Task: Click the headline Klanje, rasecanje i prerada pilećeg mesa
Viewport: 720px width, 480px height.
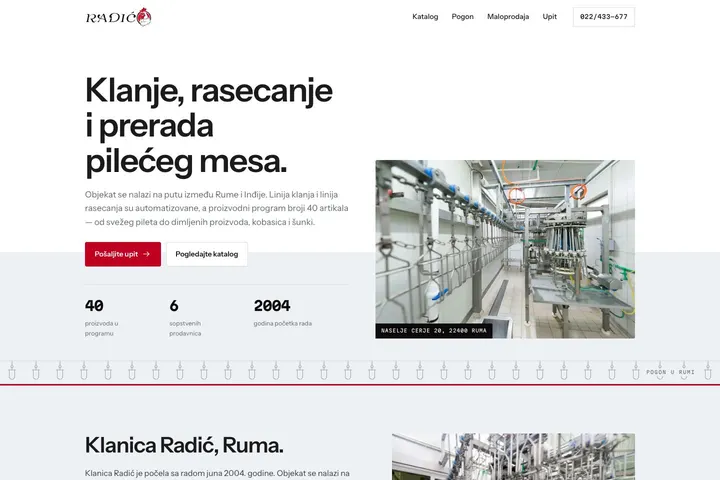Action: tap(209, 126)
